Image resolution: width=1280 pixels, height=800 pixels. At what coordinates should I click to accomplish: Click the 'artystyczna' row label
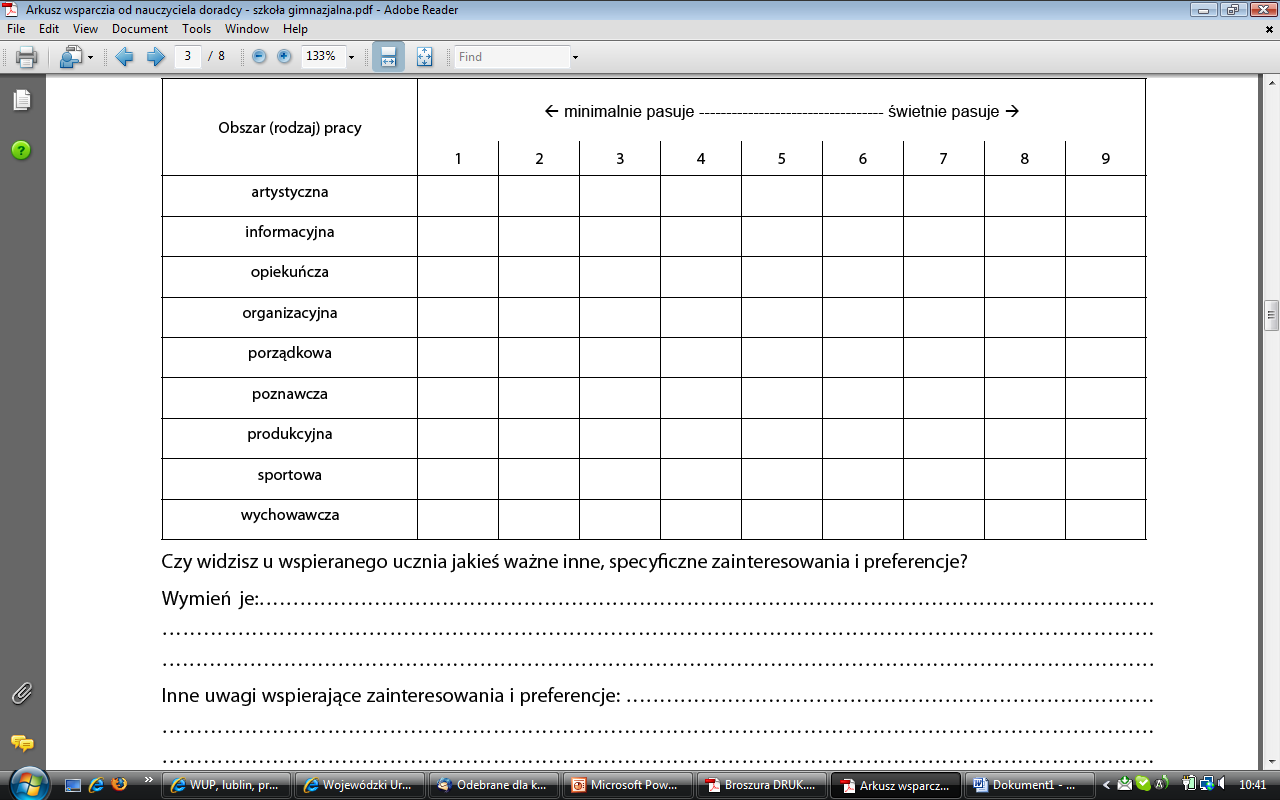(x=290, y=192)
